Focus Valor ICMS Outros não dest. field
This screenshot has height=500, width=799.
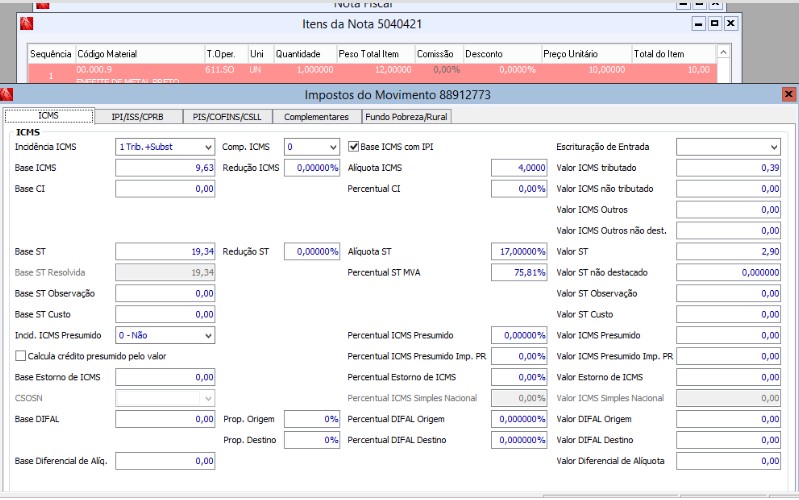pos(728,230)
